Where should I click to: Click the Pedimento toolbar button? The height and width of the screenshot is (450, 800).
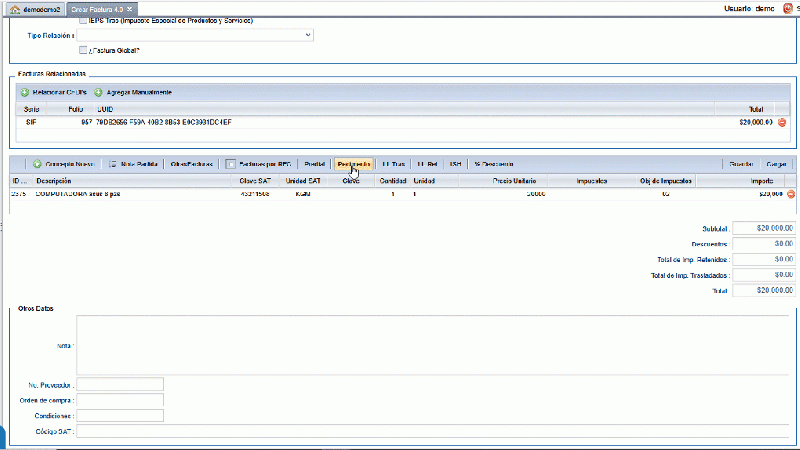tap(354, 164)
